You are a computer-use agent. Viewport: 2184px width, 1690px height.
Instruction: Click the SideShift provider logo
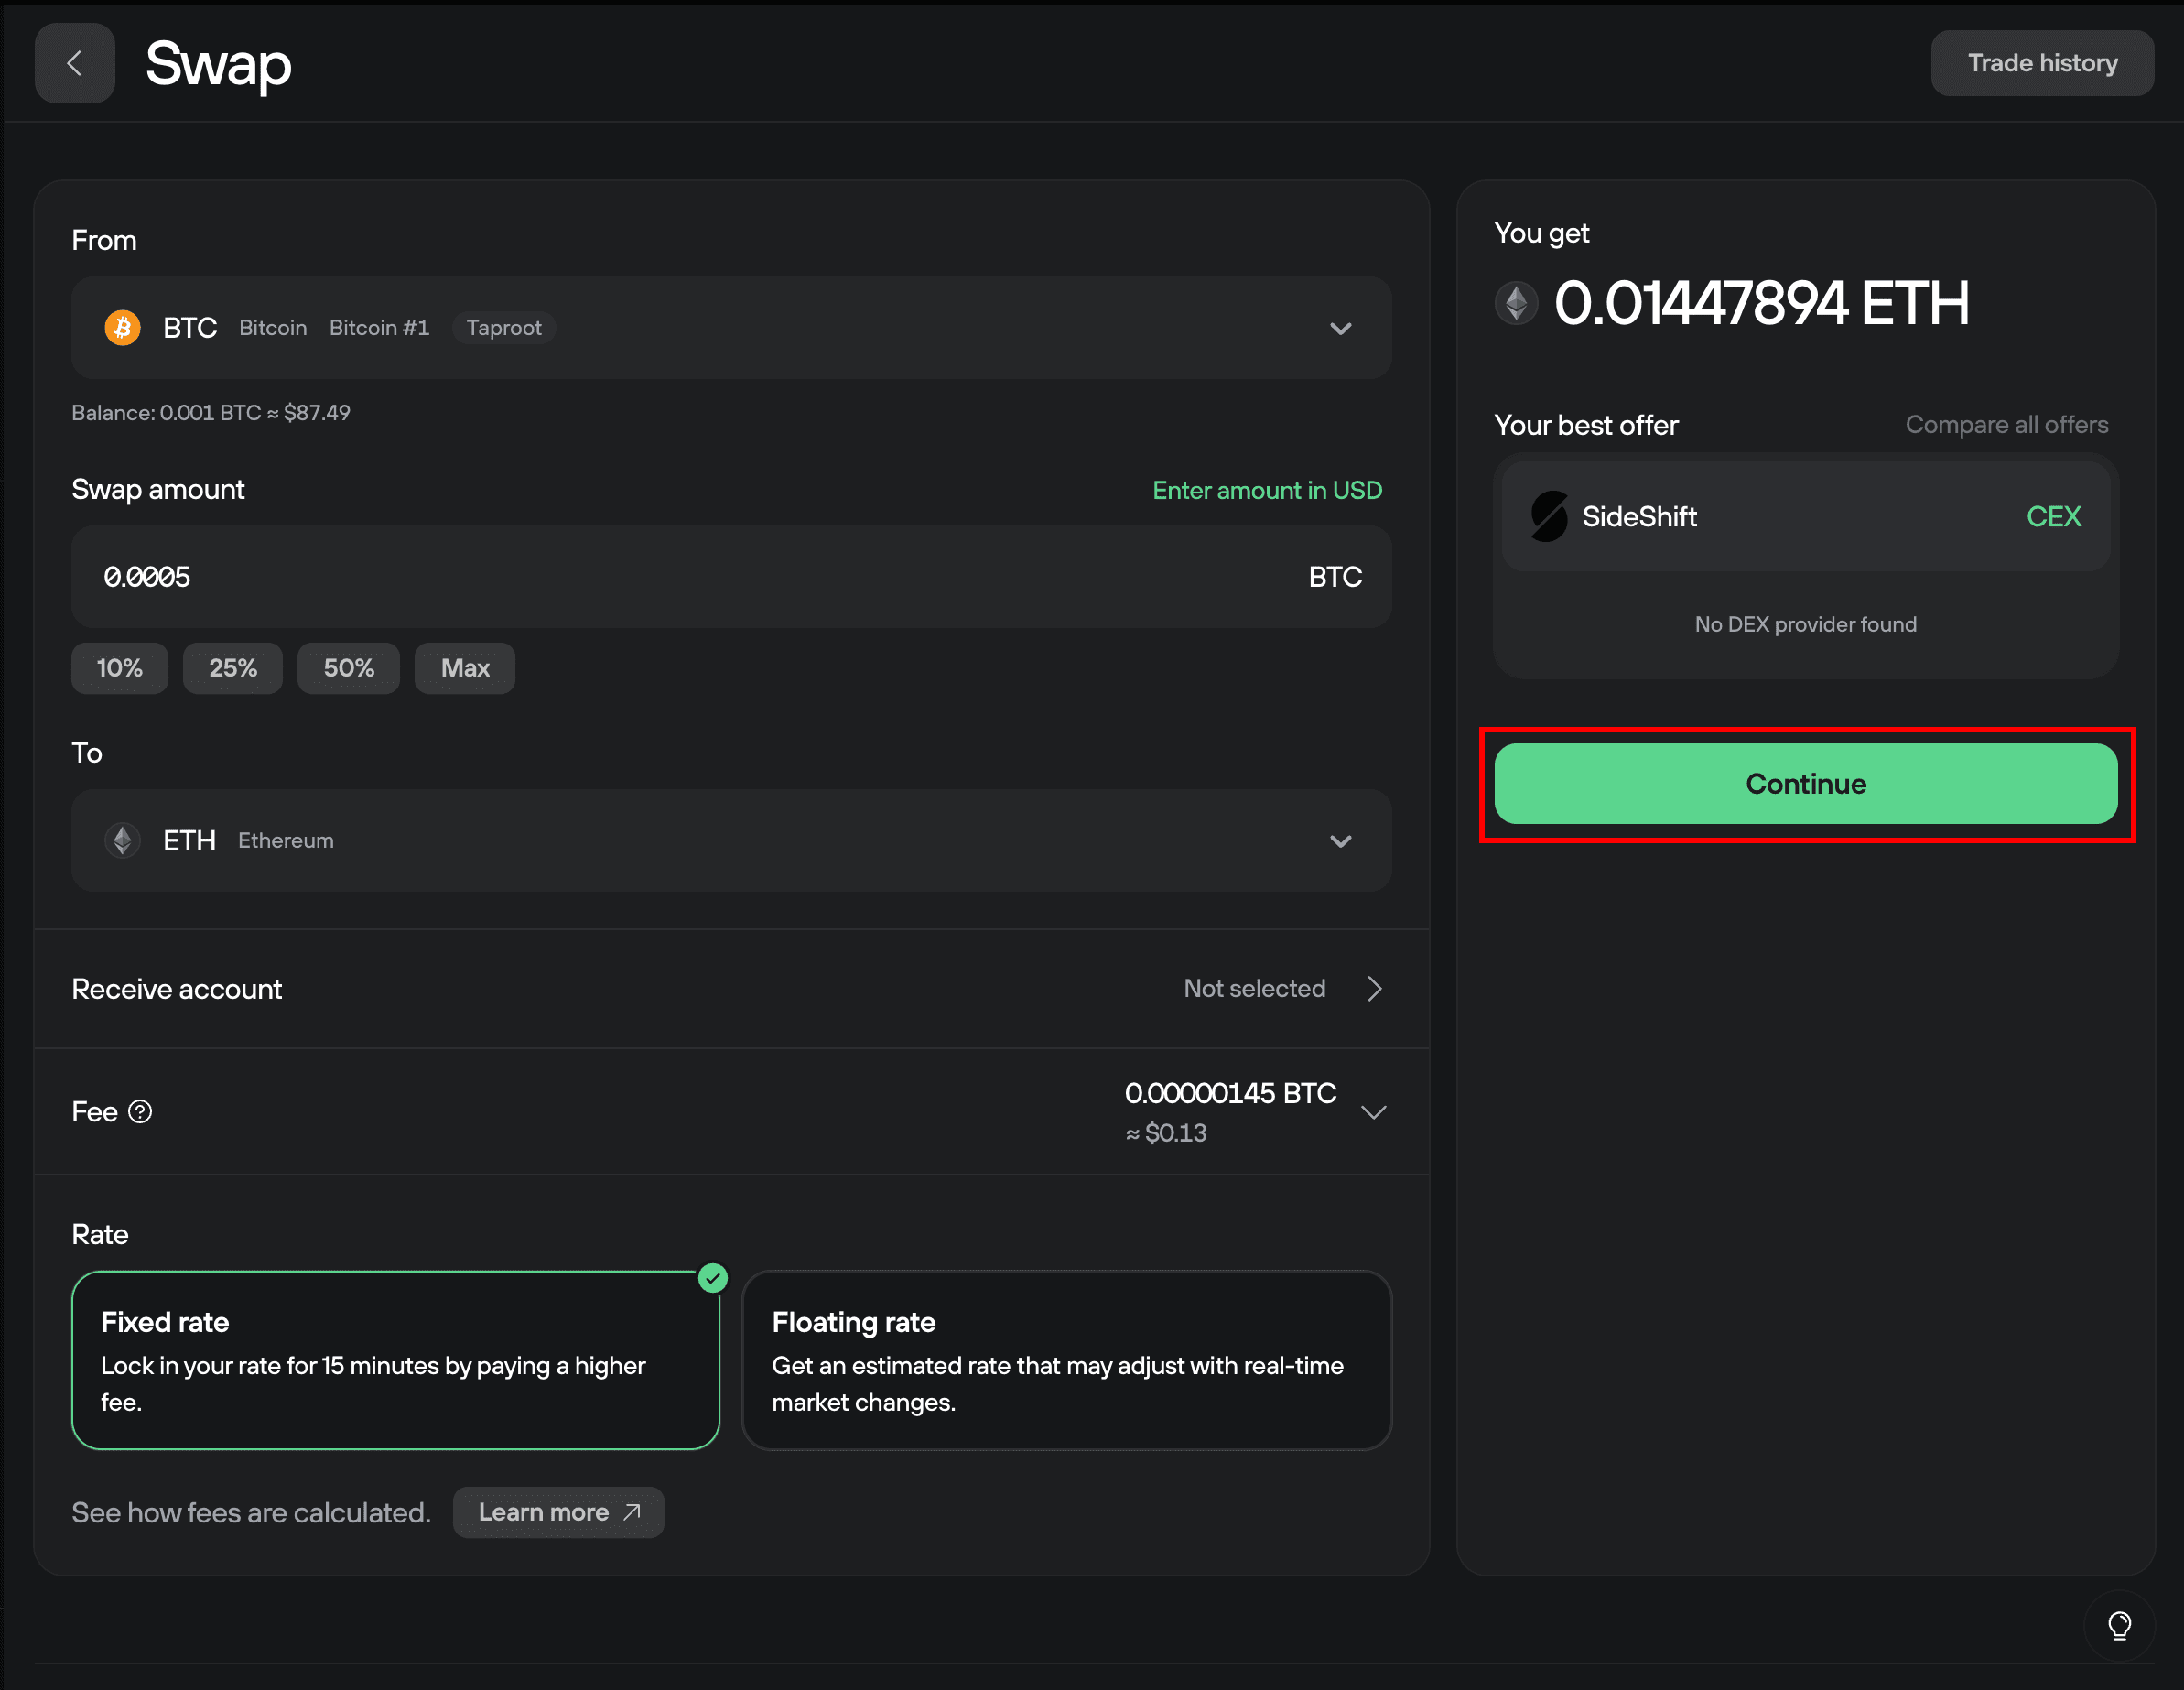point(1548,516)
